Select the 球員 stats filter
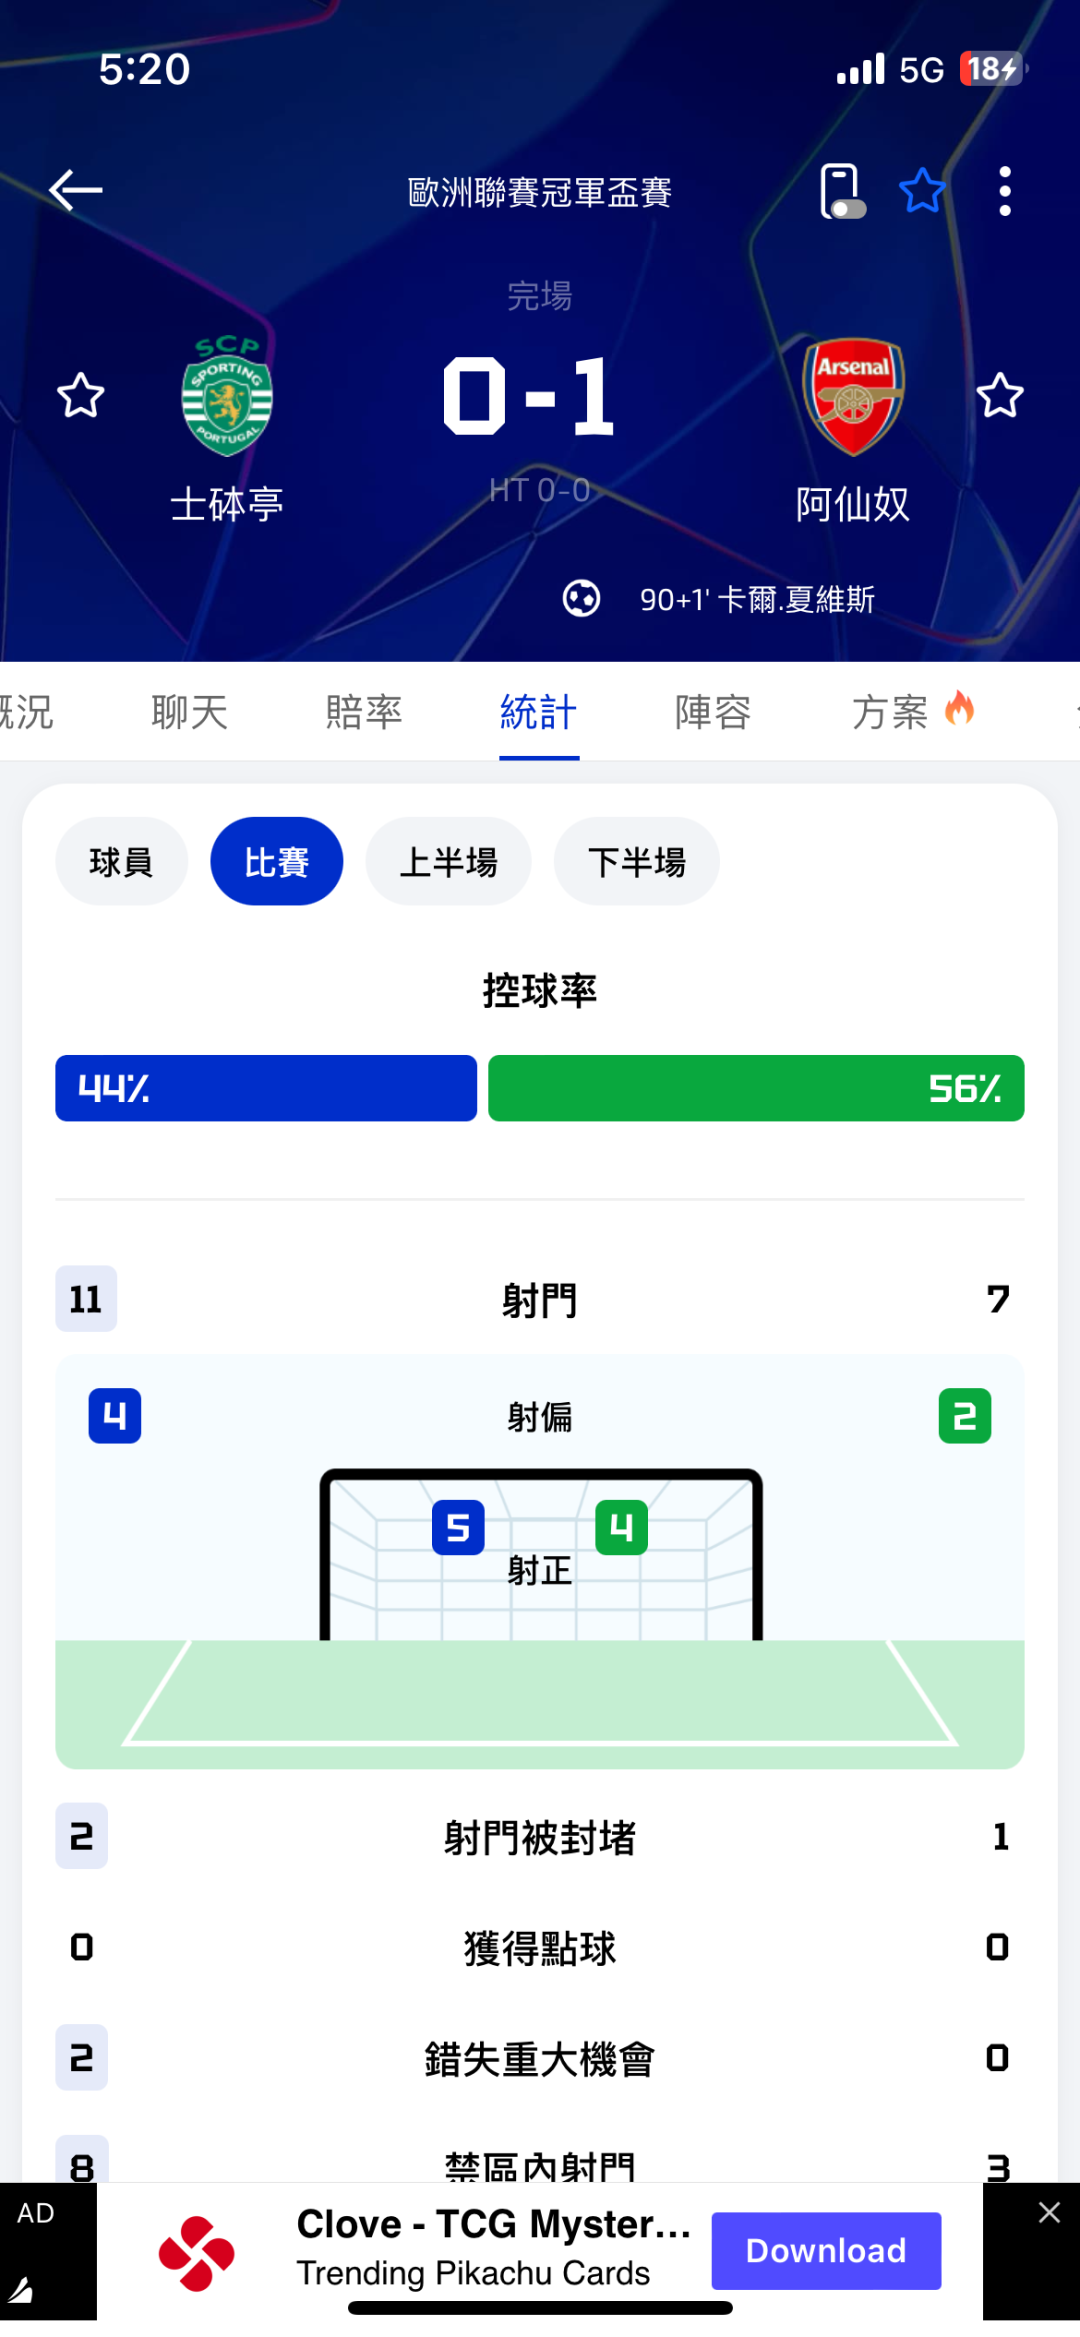Screen dimensions: 1080x2337 pyautogui.click(x=121, y=861)
